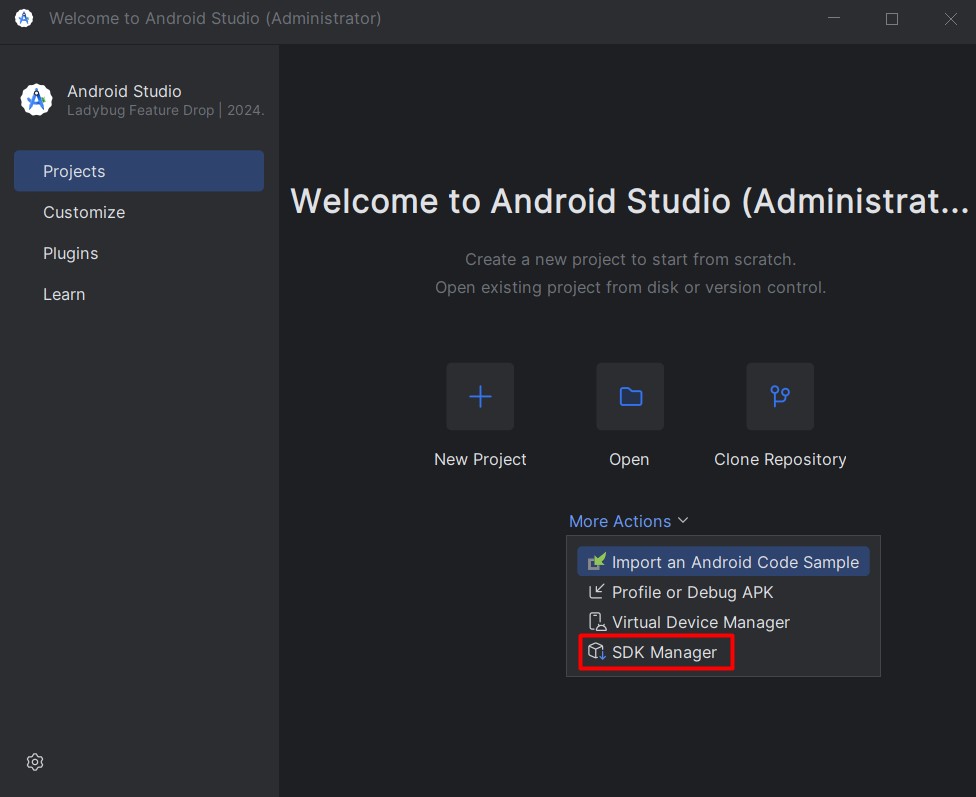Select the Projects tab in sidebar

pos(139,171)
